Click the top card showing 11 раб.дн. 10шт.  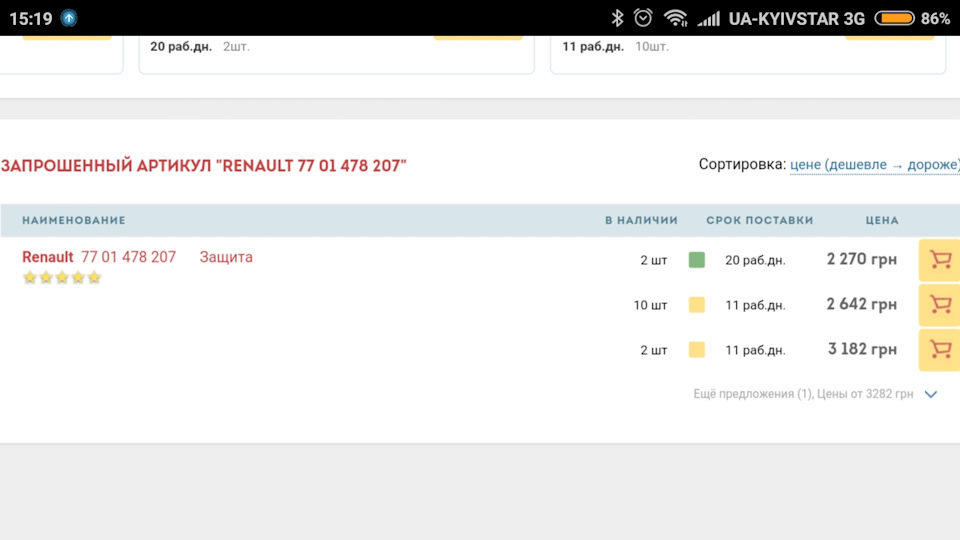748,54
